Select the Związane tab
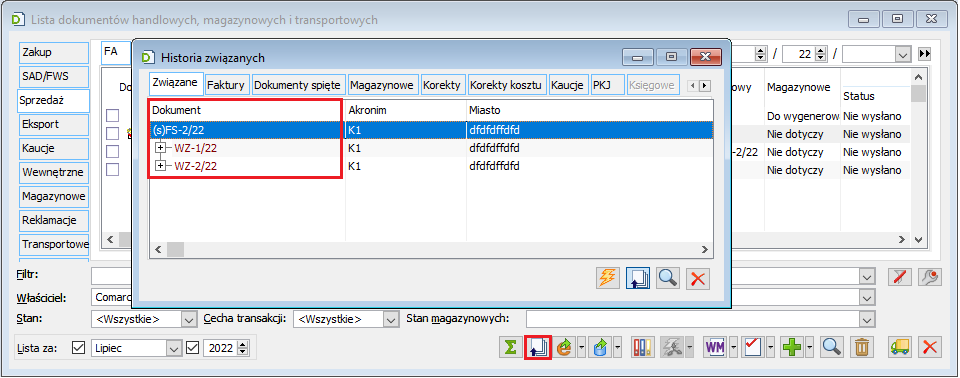960x378 pixels. 176,84
